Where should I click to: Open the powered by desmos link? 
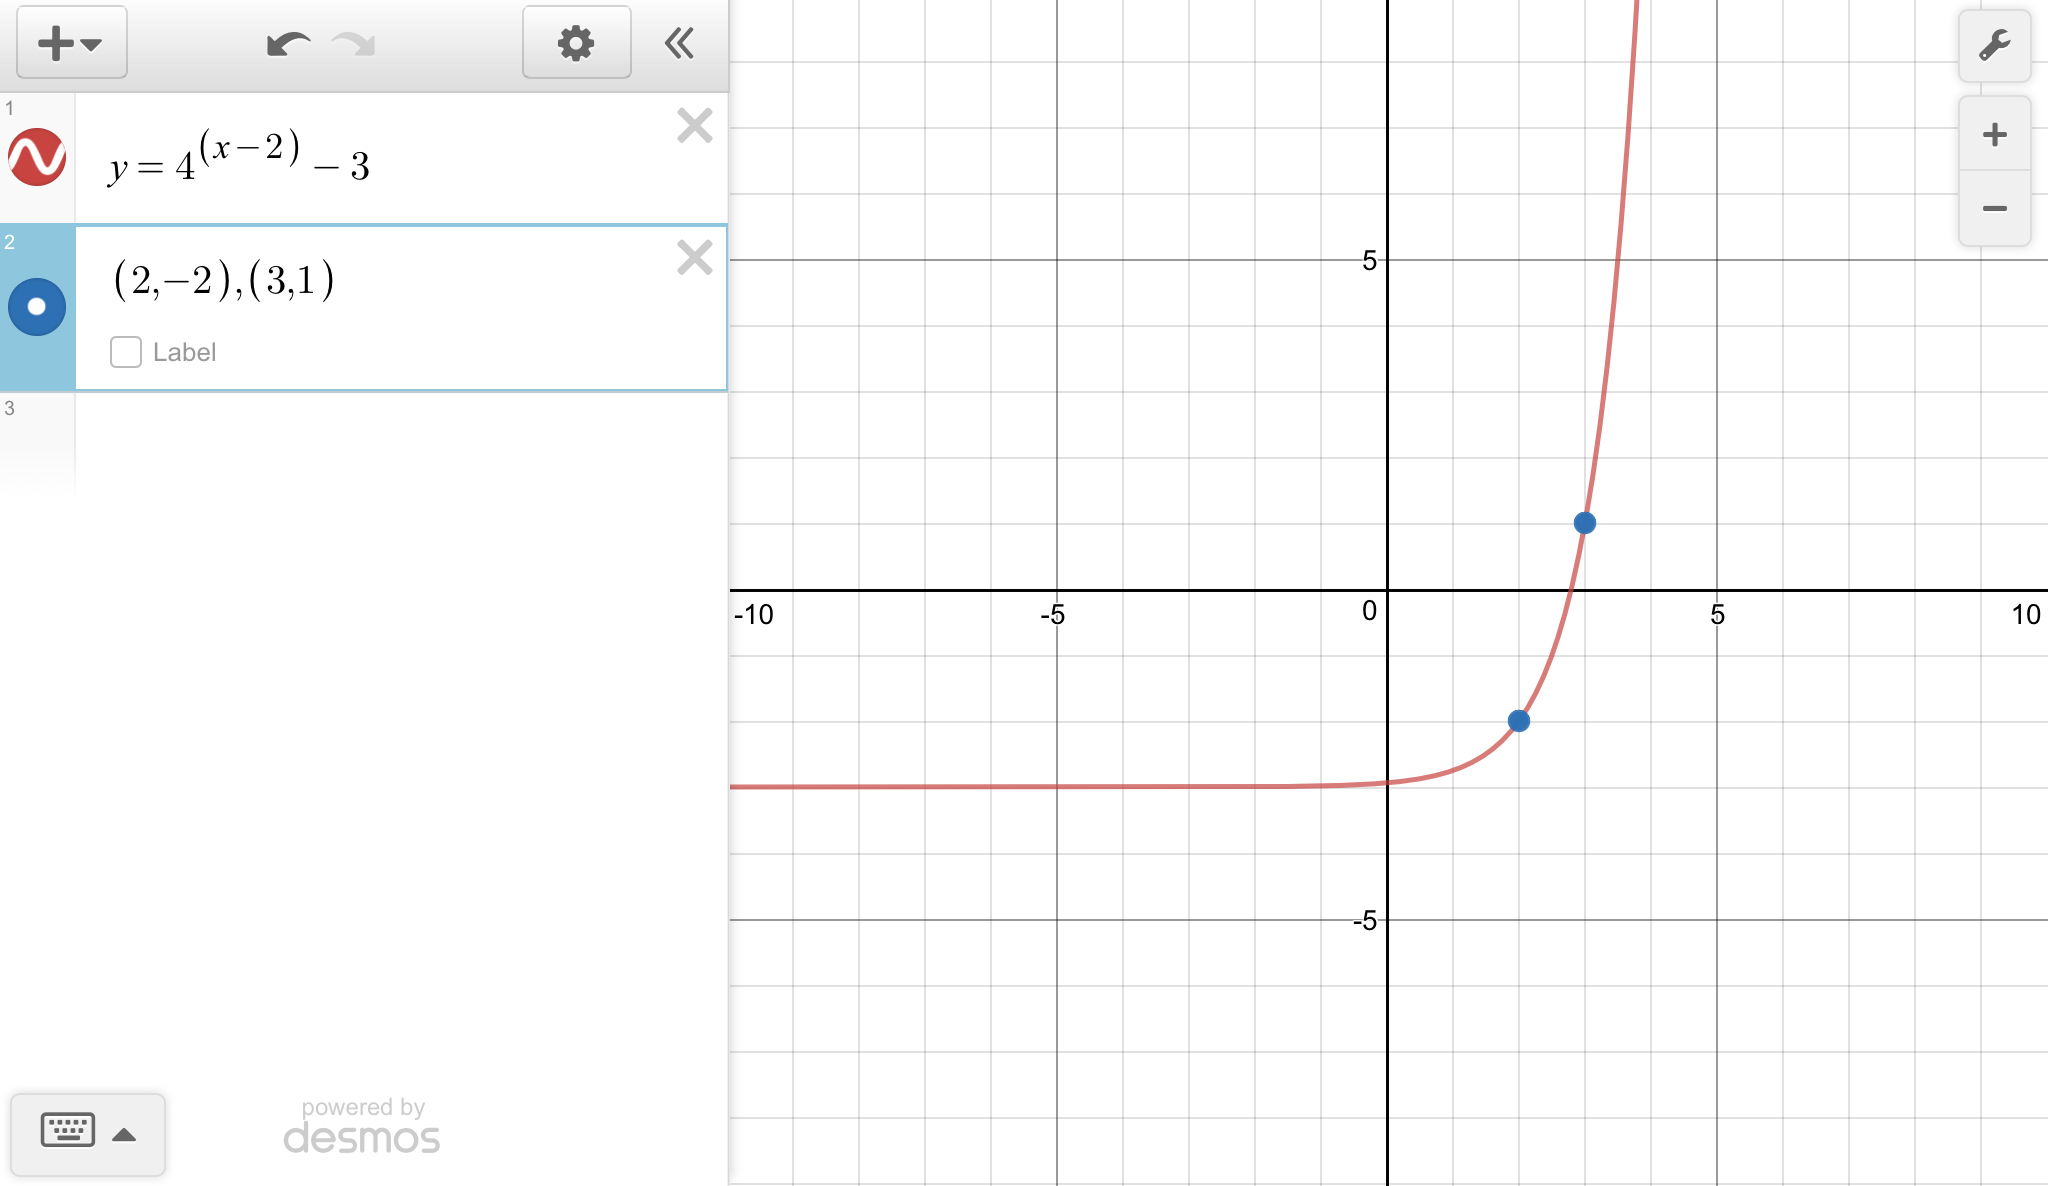[362, 1127]
